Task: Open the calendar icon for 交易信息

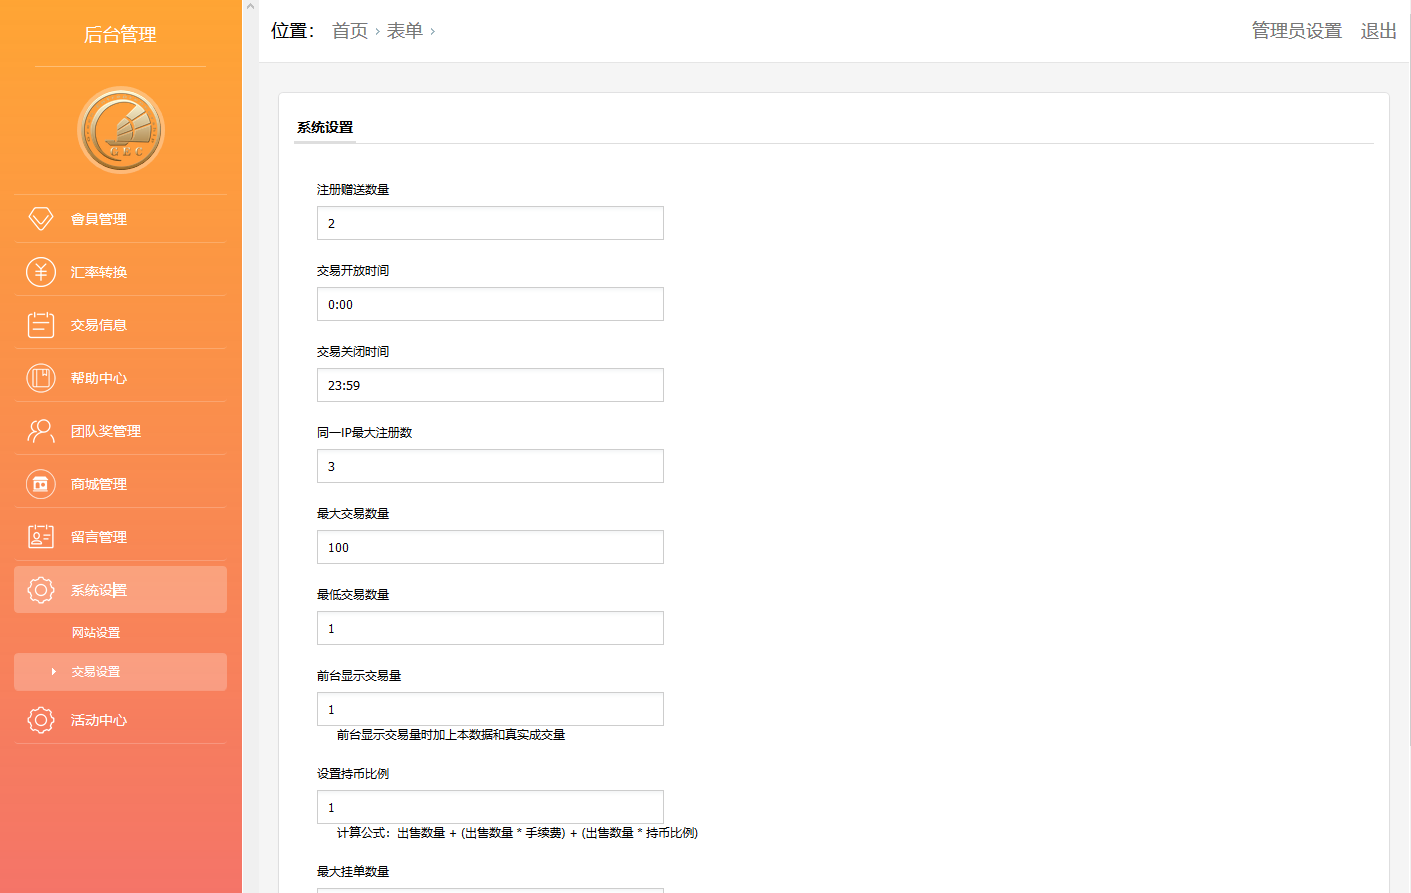Action: pos(41,325)
